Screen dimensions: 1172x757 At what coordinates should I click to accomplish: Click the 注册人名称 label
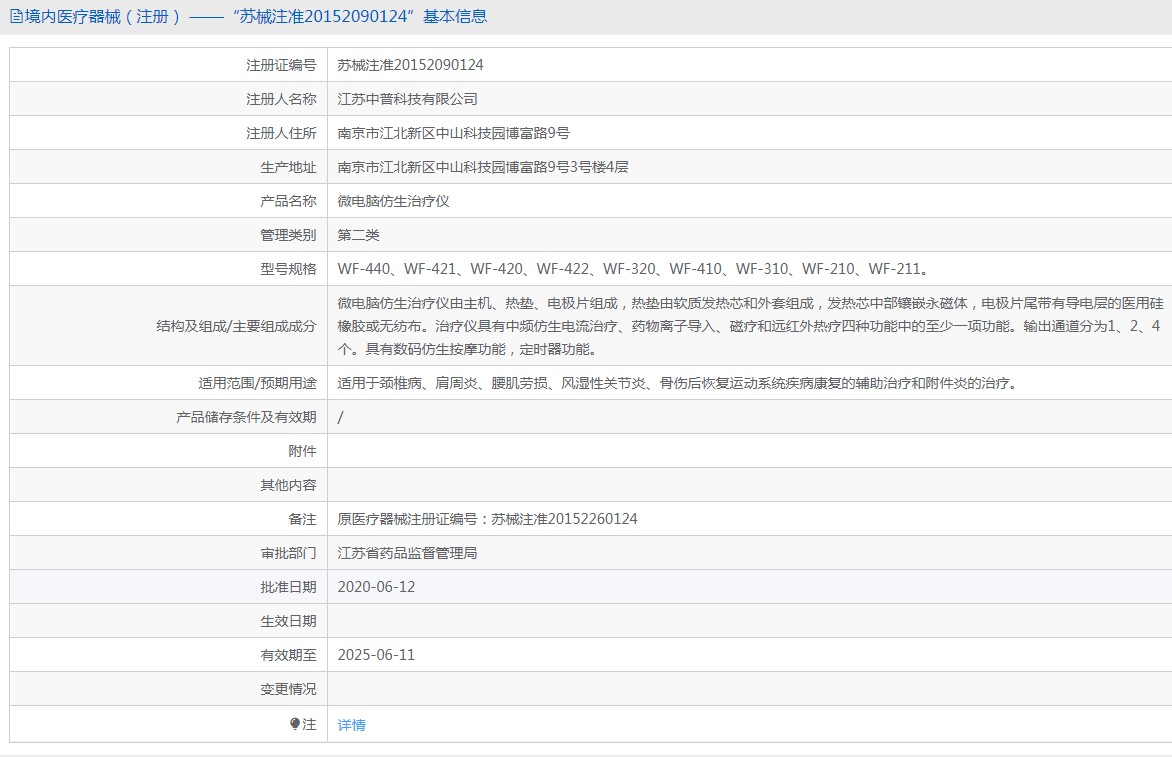click(x=281, y=99)
